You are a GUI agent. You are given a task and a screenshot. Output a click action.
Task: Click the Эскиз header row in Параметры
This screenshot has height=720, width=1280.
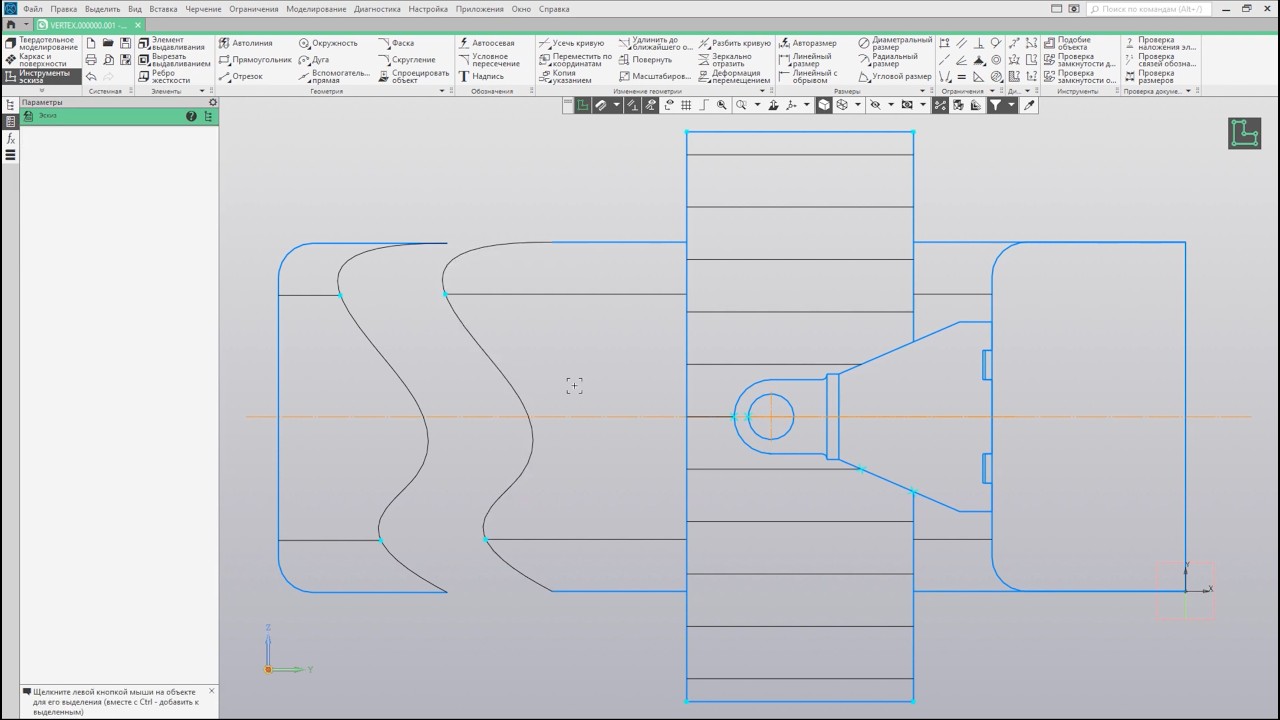pos(118,116)
